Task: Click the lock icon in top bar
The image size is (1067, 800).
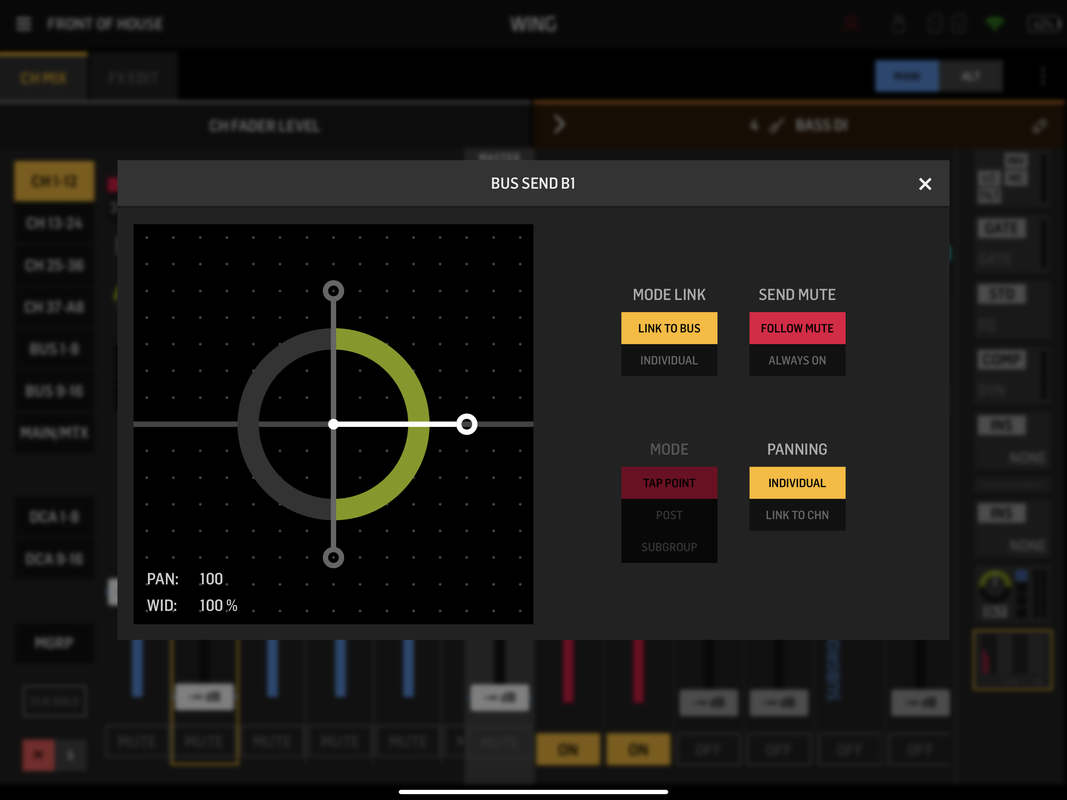Action: (899, 24)
